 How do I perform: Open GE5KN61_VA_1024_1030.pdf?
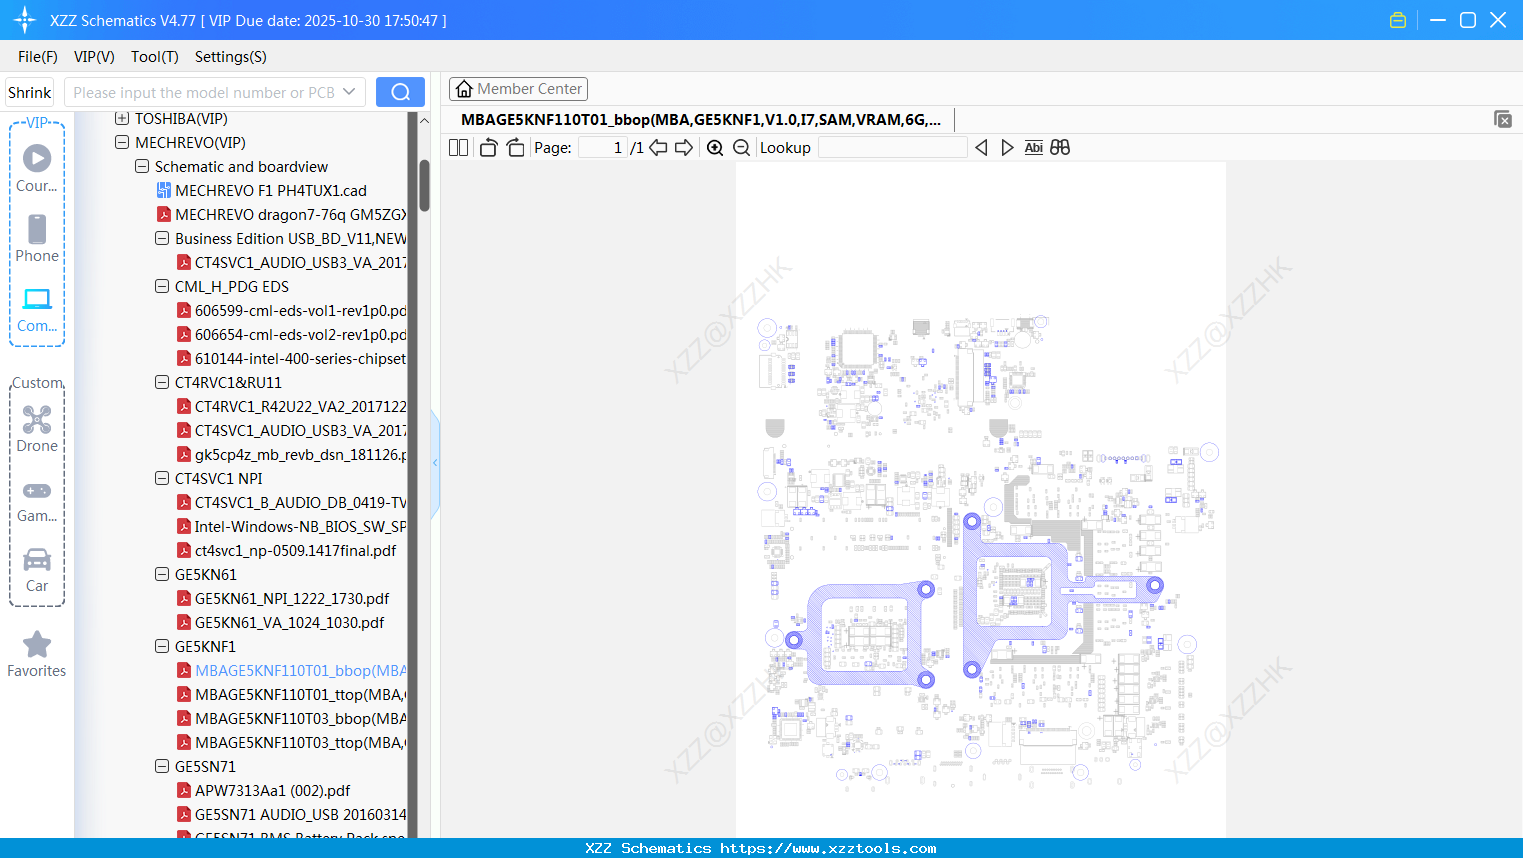point(280,623)
